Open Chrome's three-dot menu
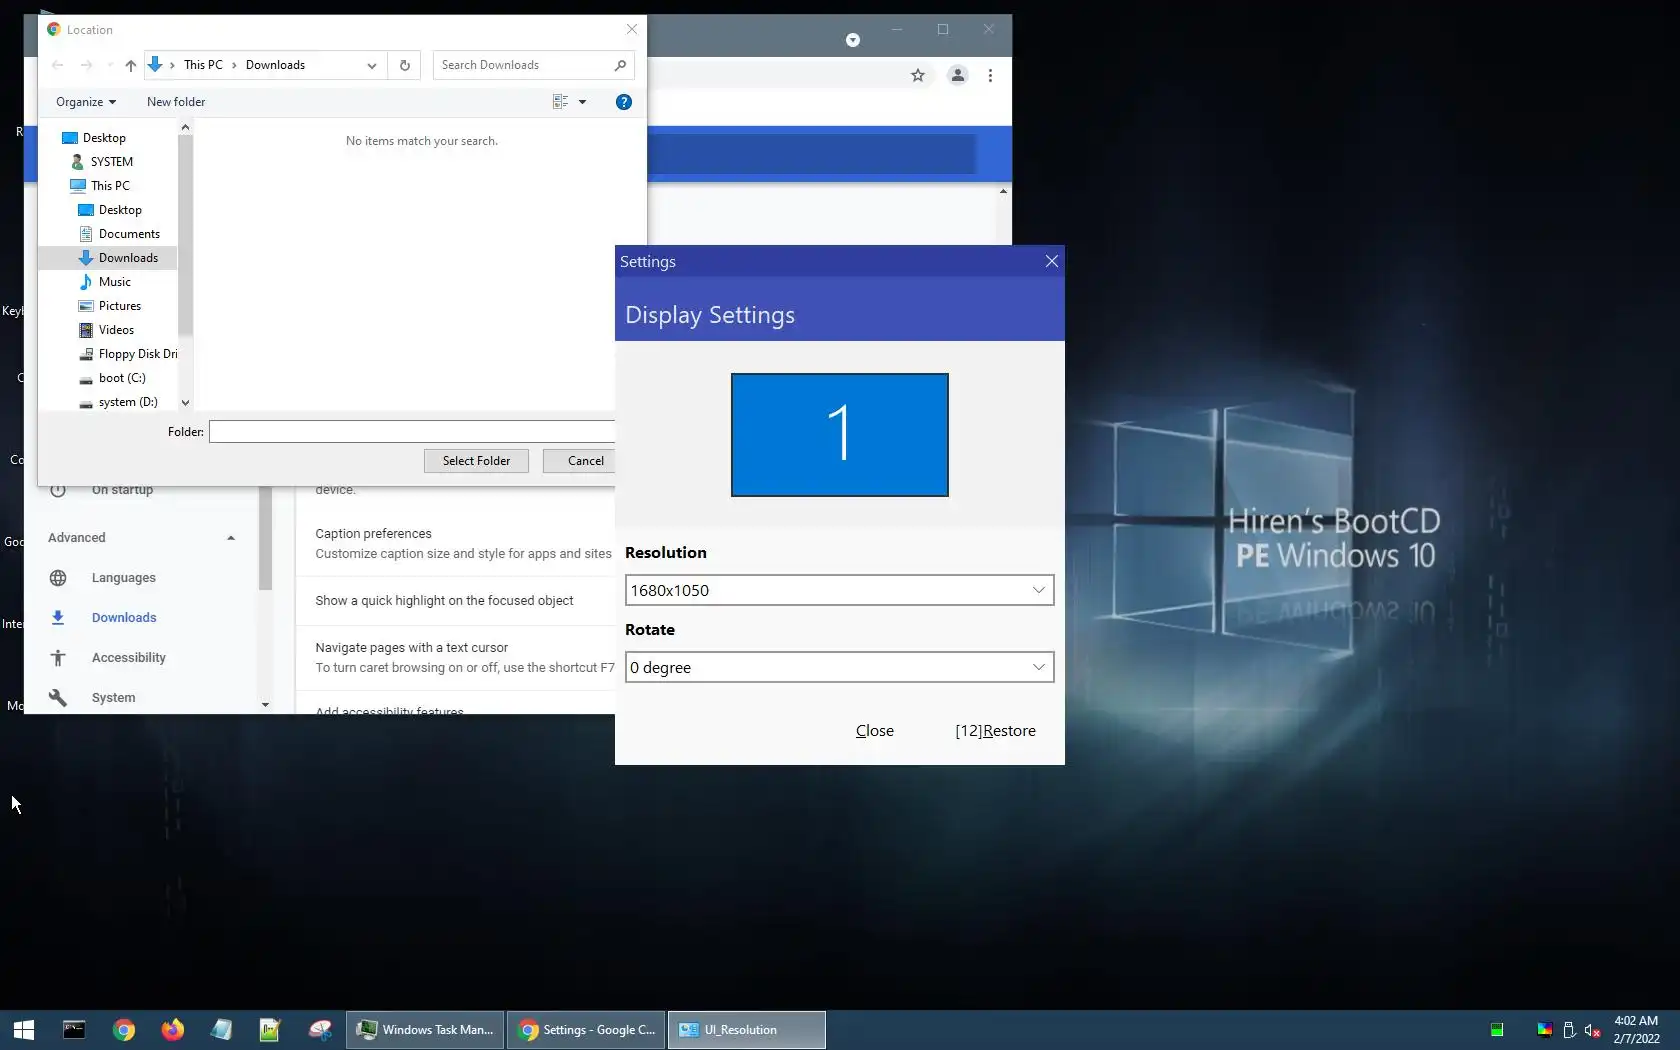The height and width of the screenshot is (1050, 1680). (990, 75)
